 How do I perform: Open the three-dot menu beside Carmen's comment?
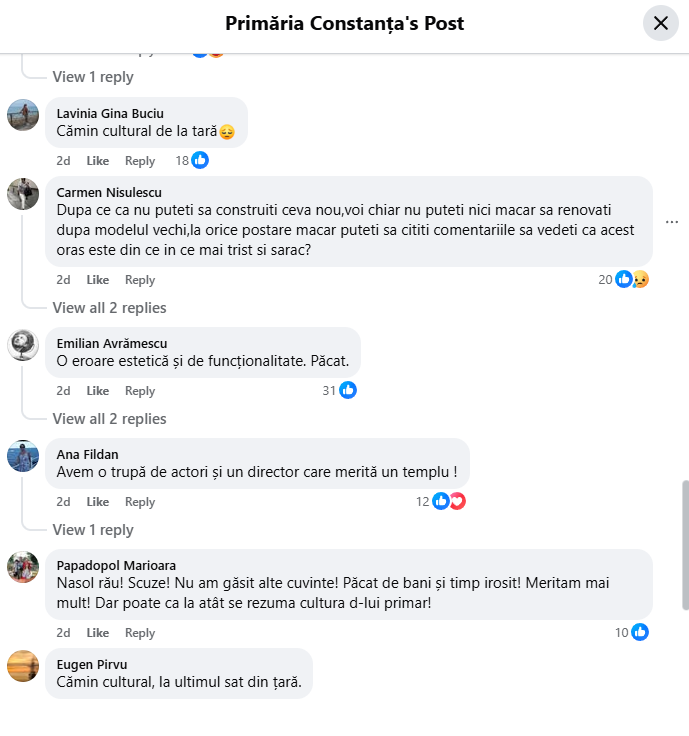[x=672, y=221]
